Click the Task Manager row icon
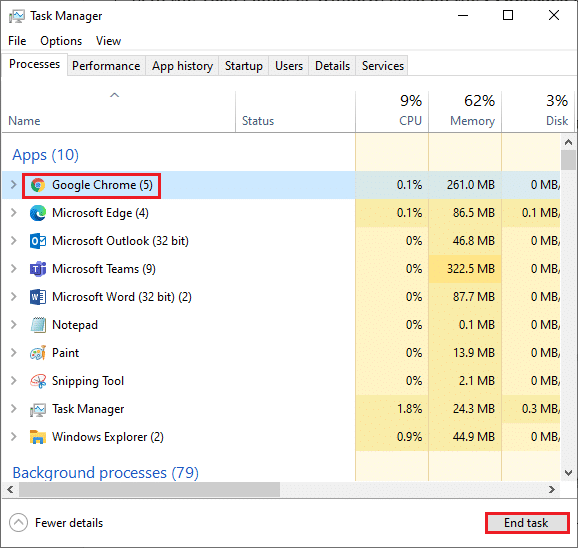 [38, 409]
